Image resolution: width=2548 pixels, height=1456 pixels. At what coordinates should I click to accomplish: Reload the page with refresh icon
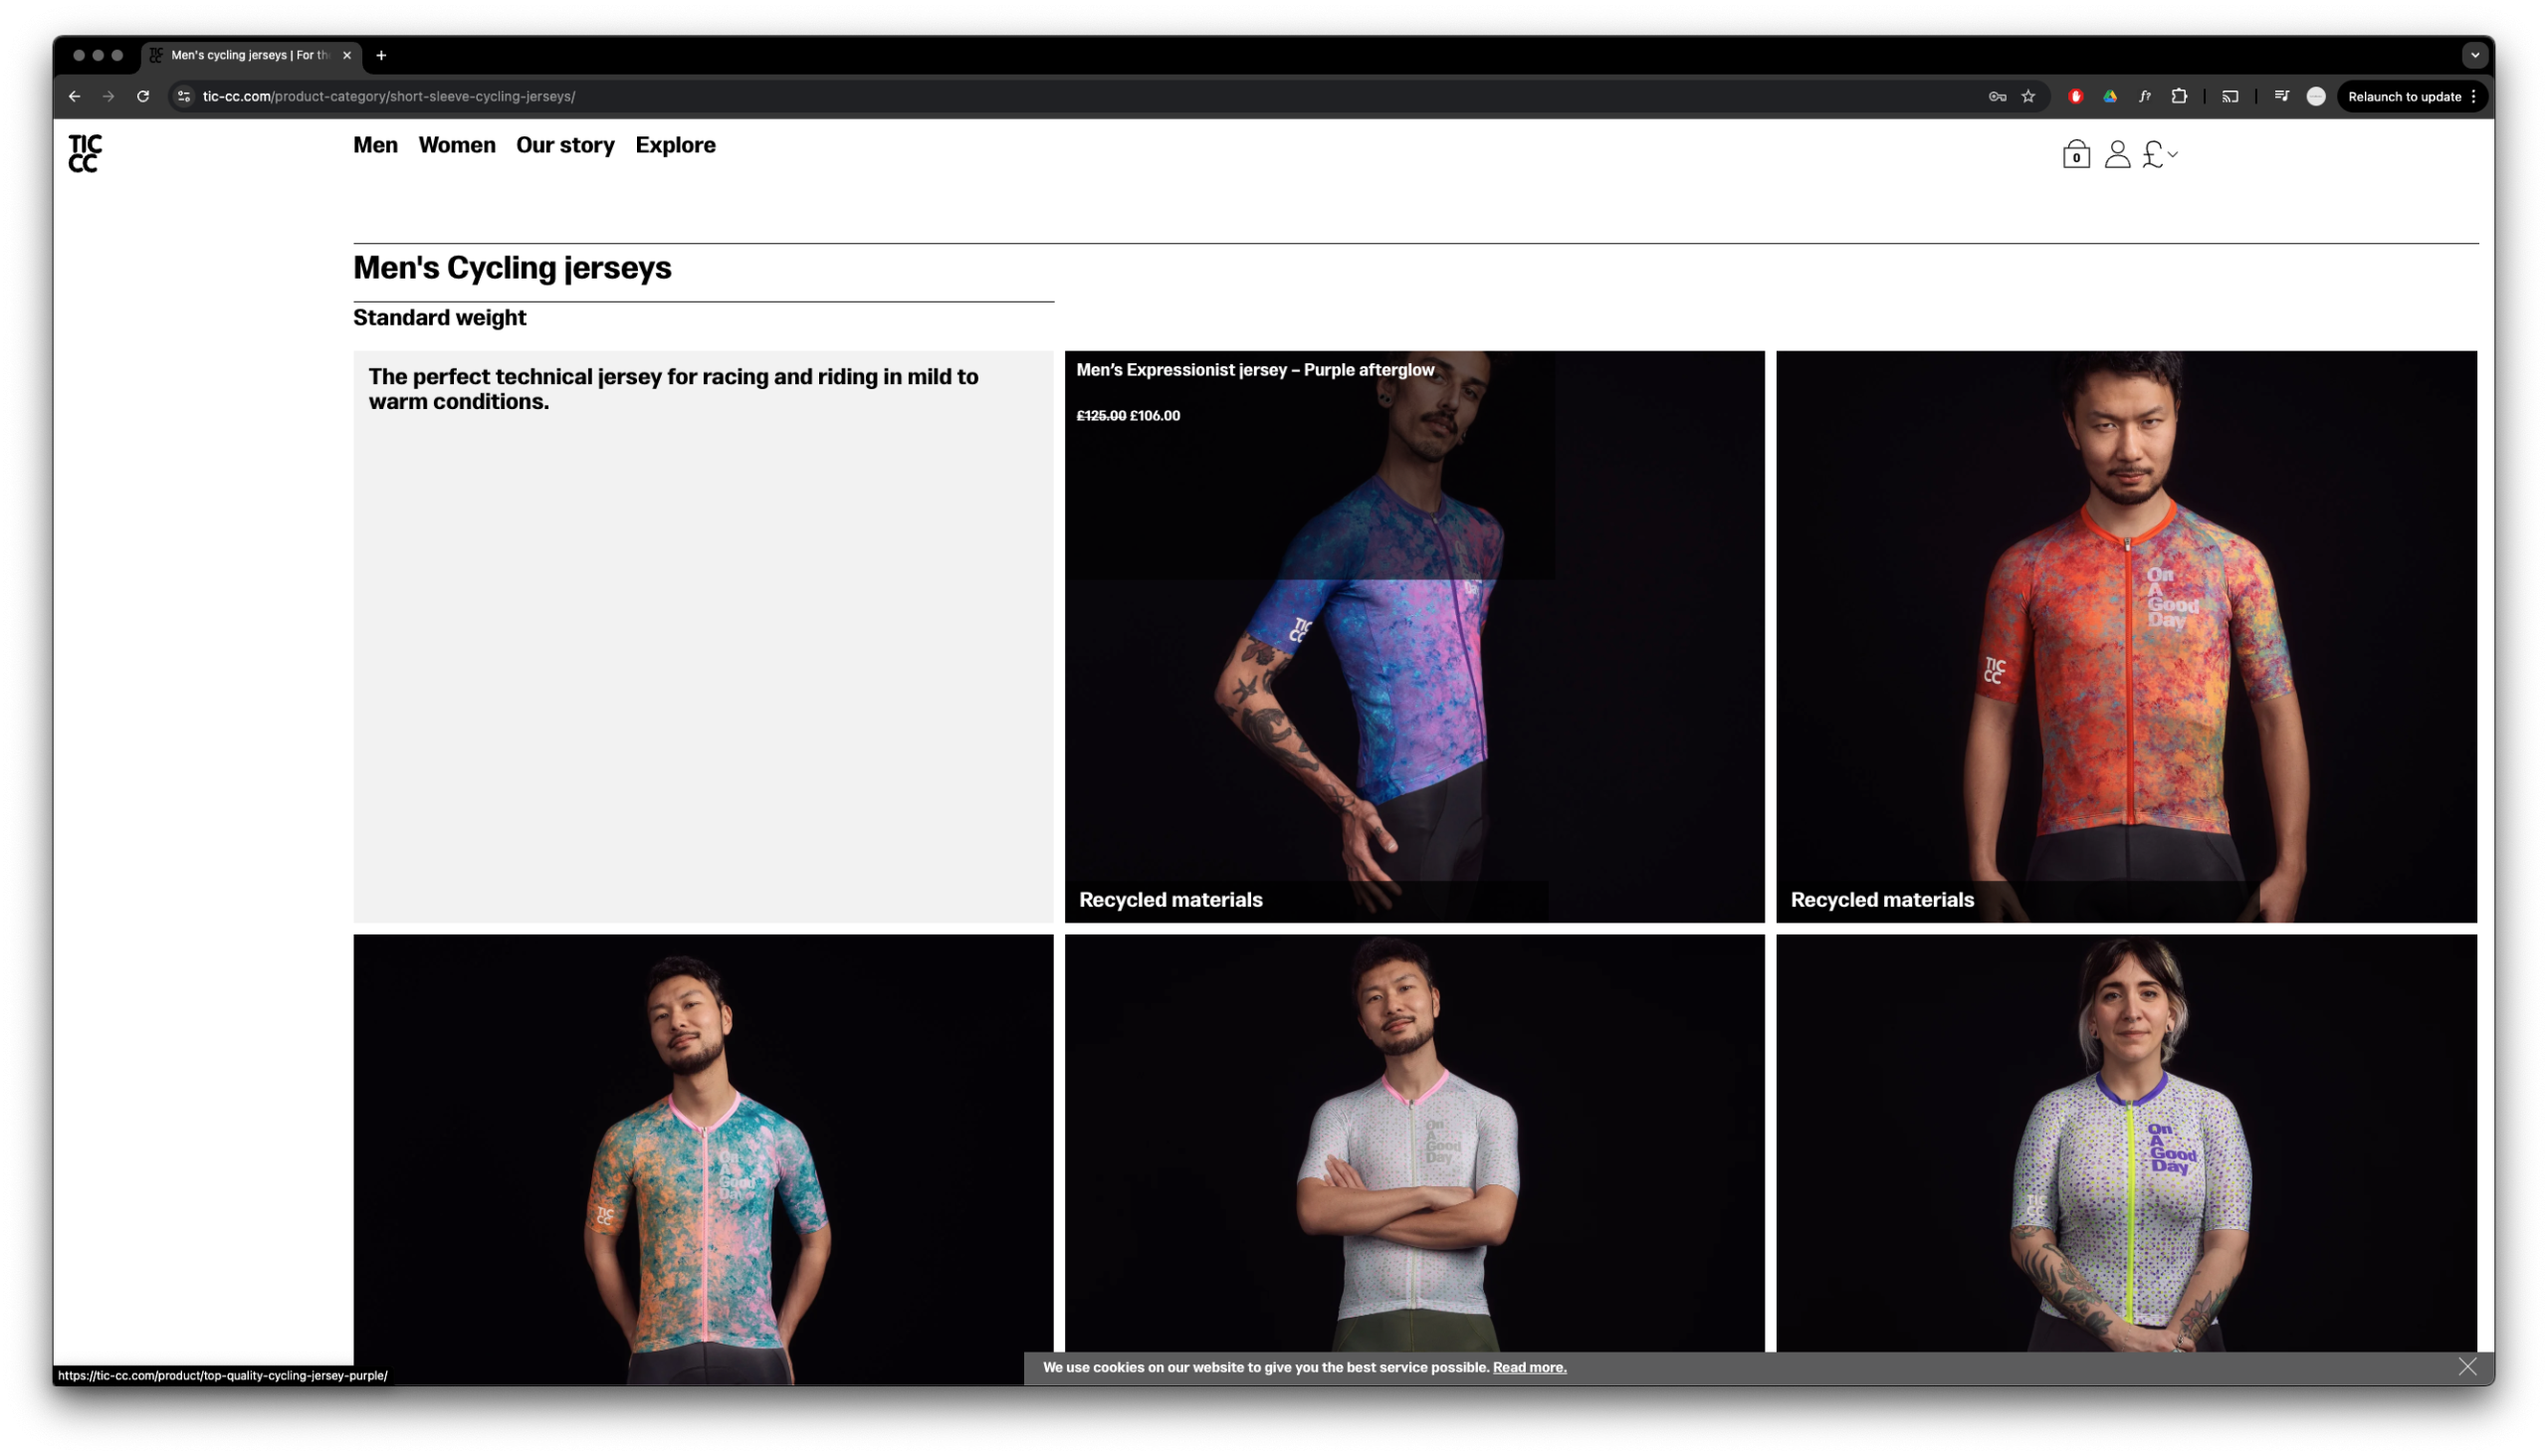coord(143,97)
